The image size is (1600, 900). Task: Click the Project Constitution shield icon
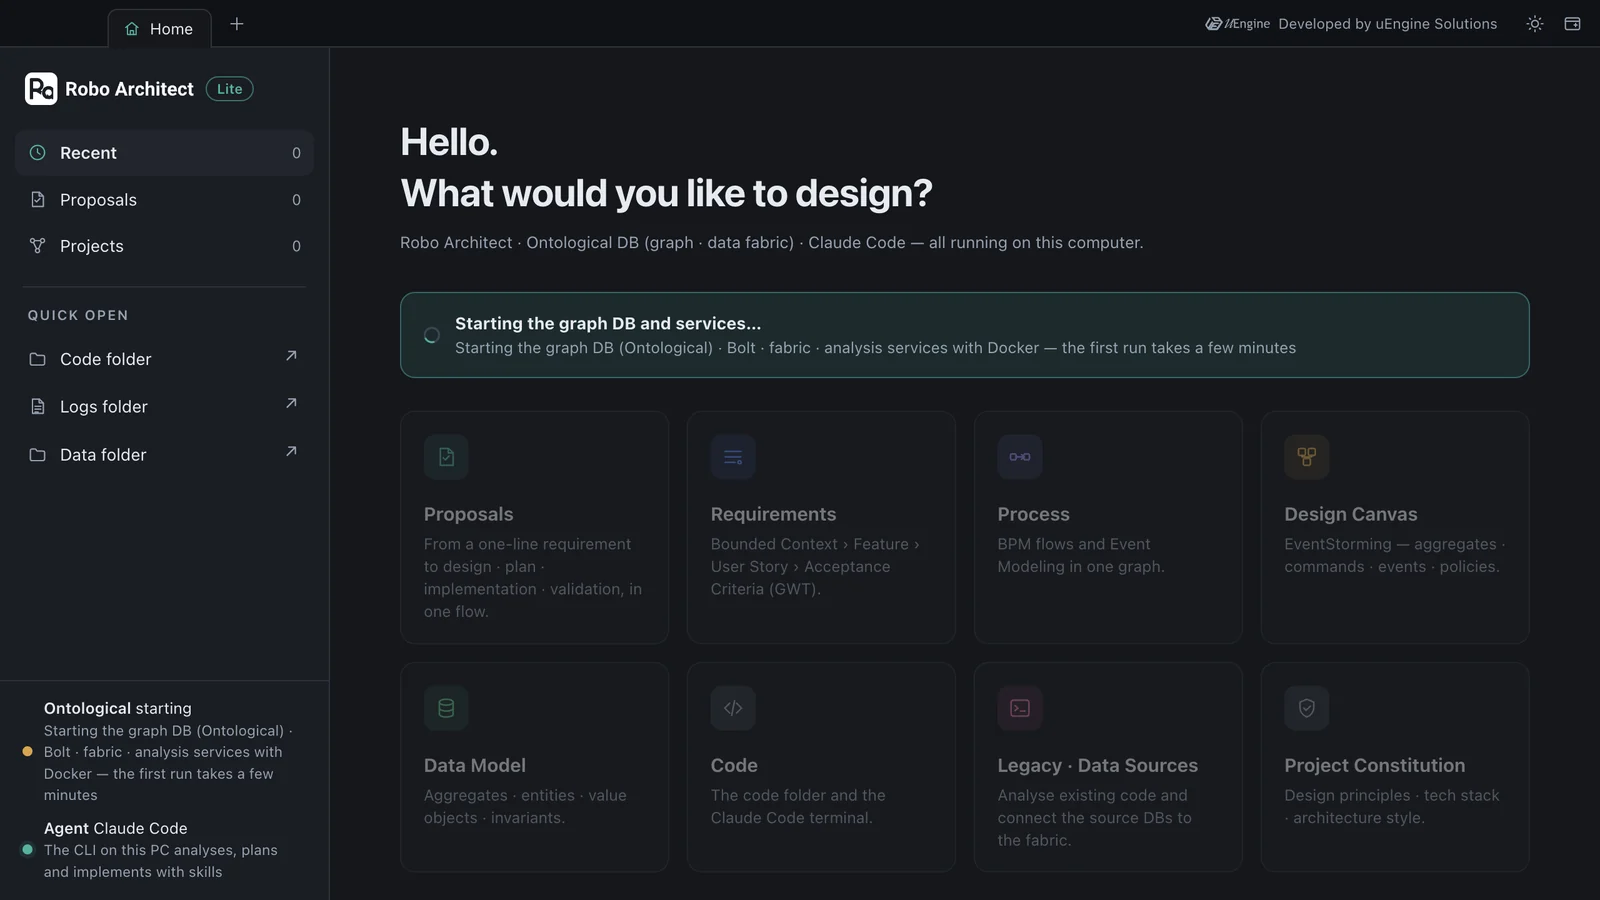pos(1307,708)
